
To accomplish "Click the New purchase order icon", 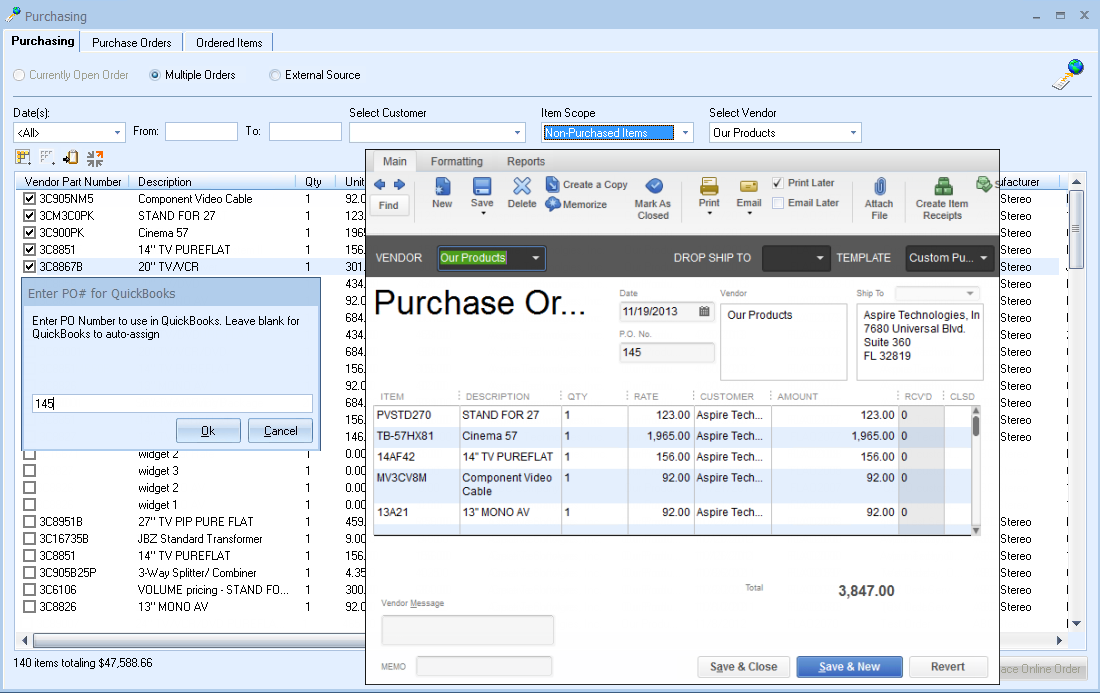I will point(442,187).
